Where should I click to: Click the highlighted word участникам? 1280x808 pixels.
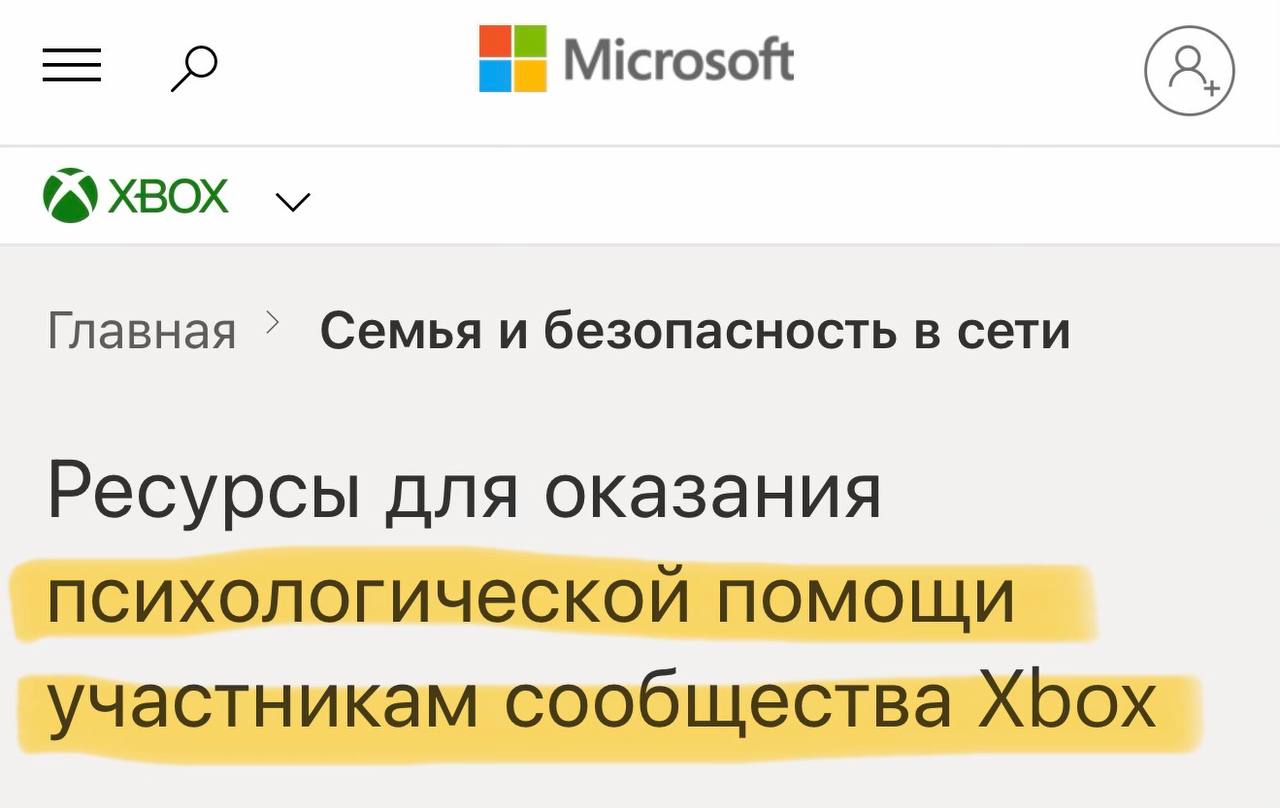(x=262, y=702)
